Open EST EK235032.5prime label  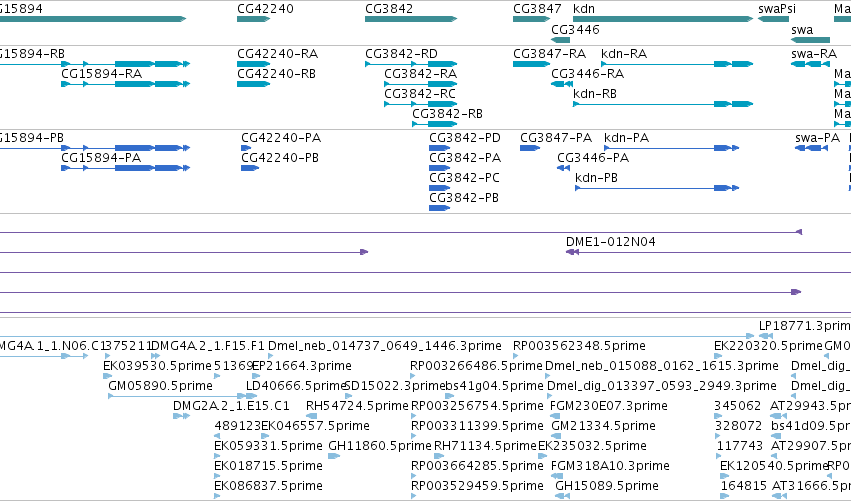click(592, 446)
